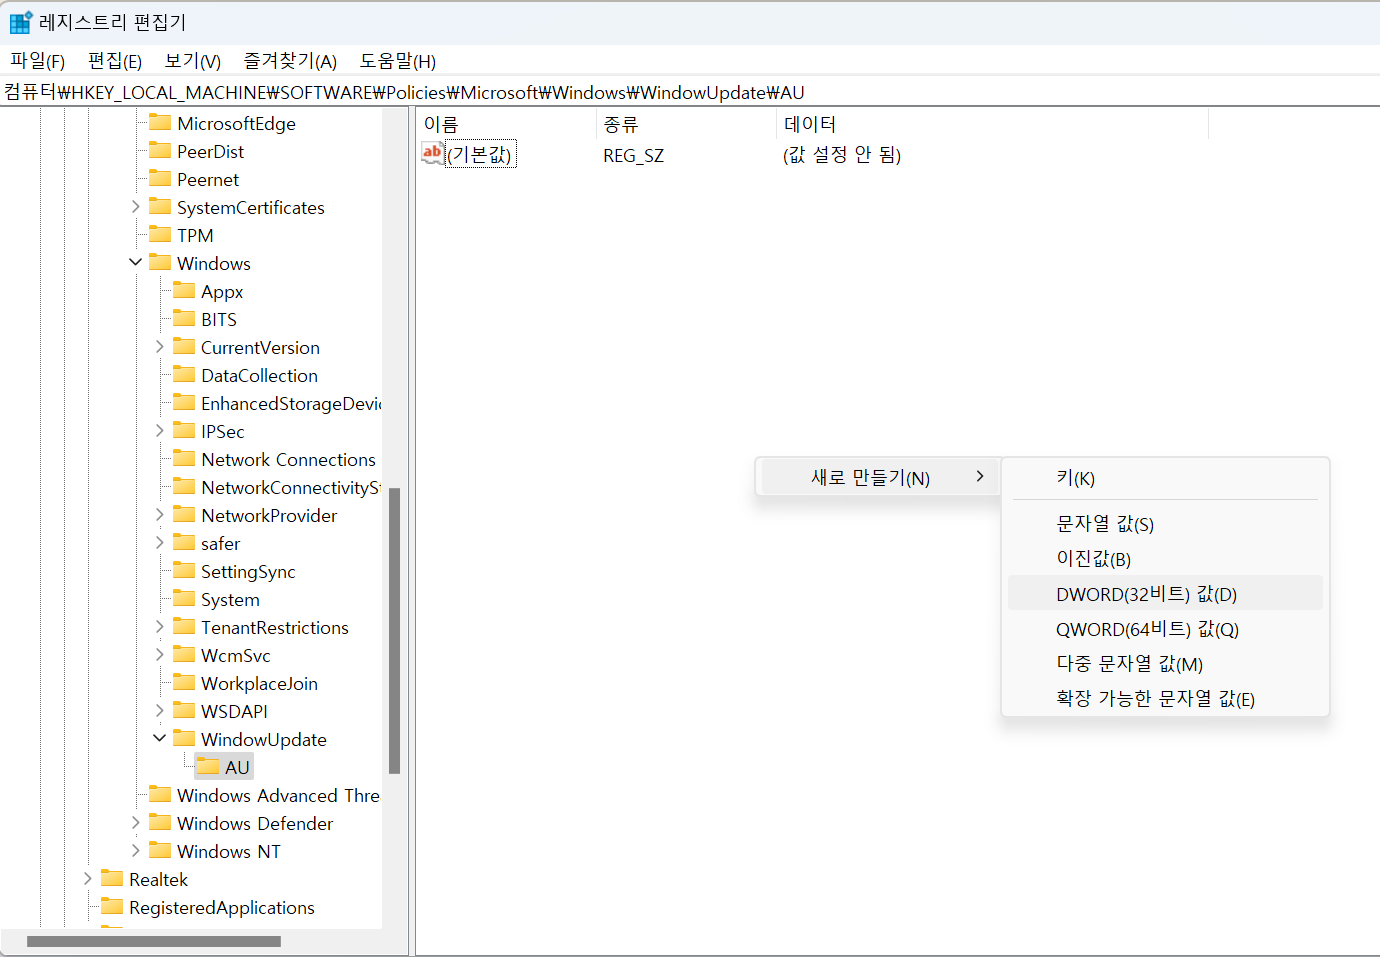Click the Appx folder icon
Viewport: 1380px width, 957px height.
click(x=184, y=290)
